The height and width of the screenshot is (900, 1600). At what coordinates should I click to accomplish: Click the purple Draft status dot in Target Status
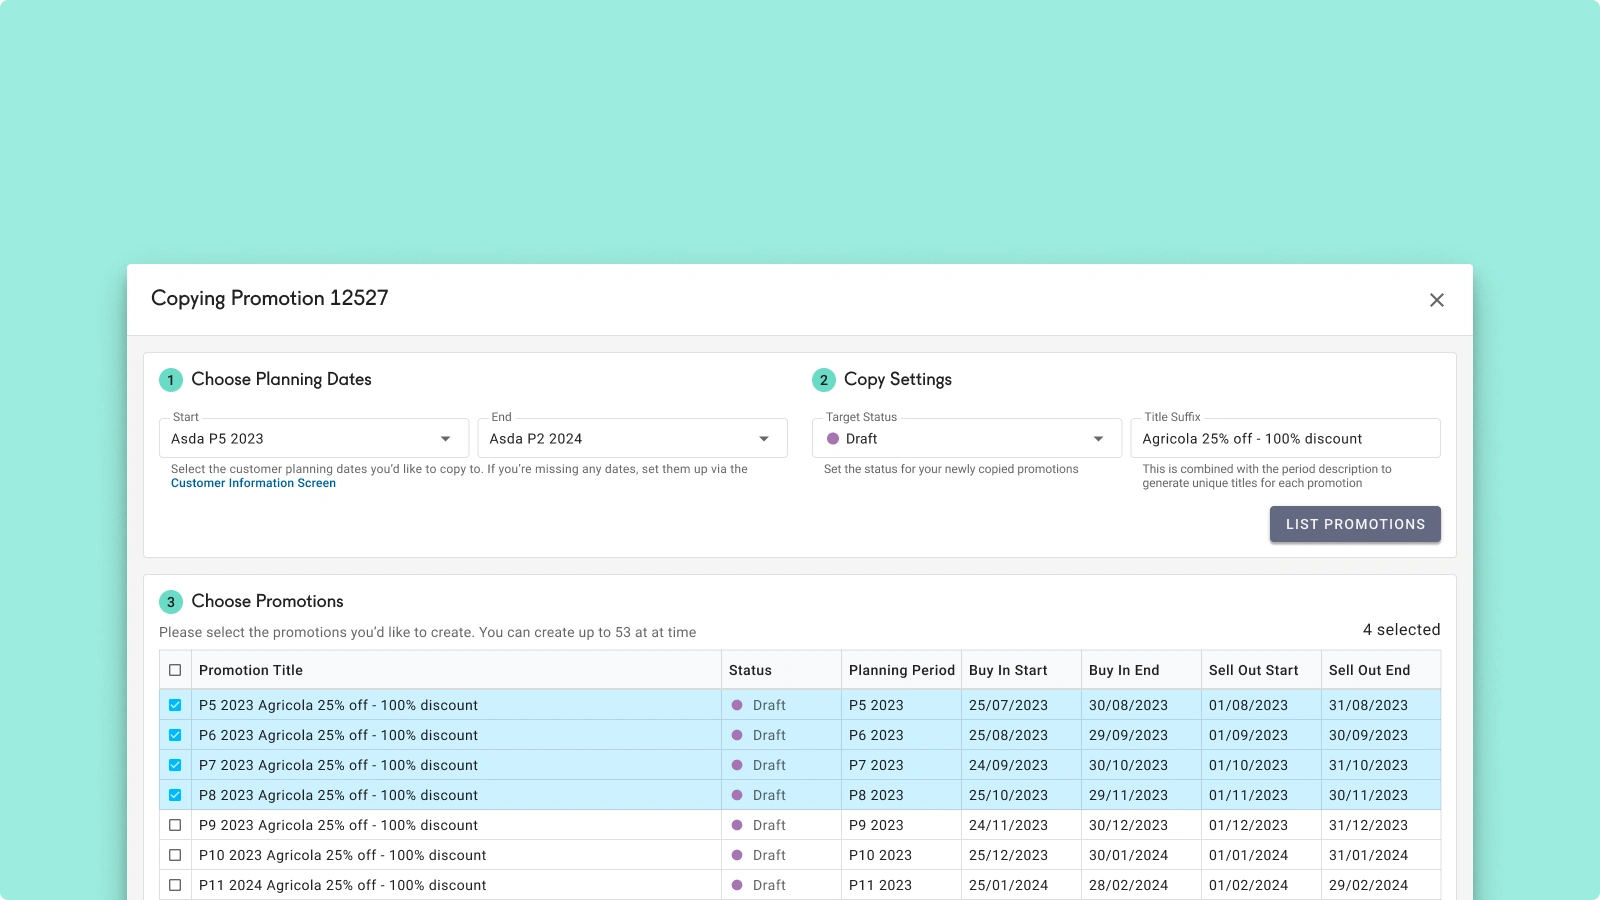(x=833, y=439)
